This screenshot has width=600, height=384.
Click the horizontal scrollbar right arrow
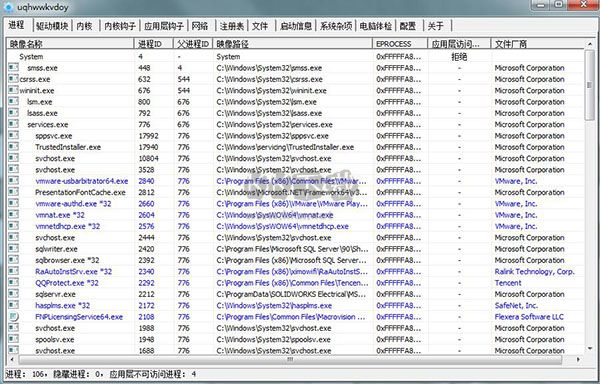[578, 360]
